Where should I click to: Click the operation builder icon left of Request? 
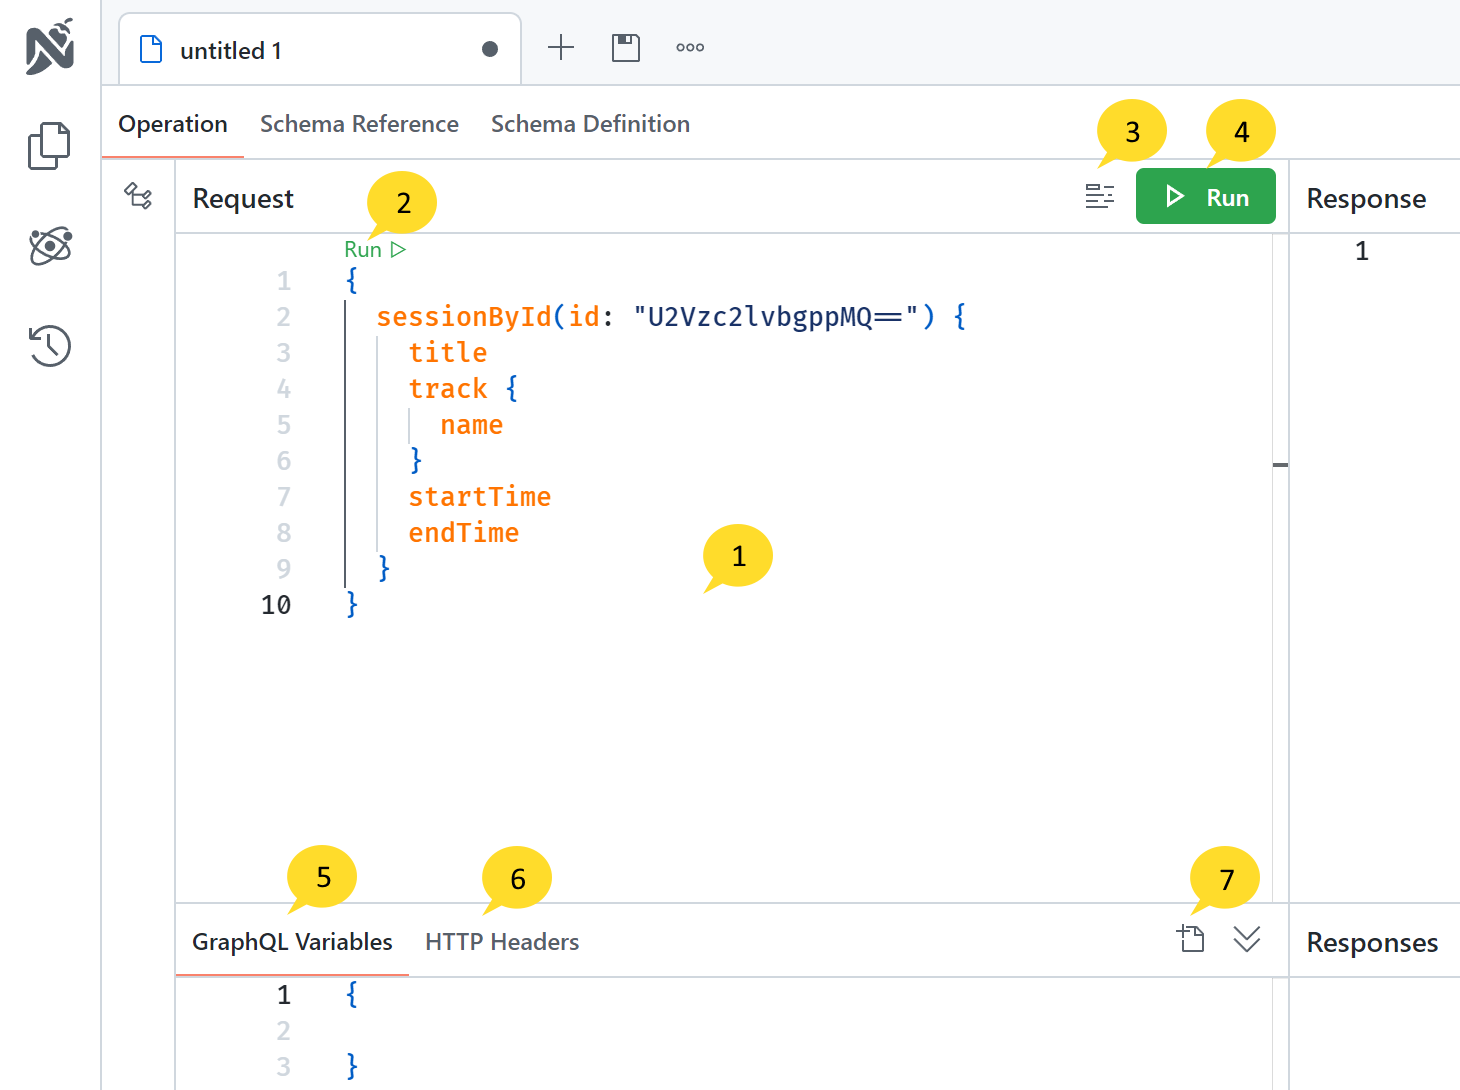coord(138,196)
